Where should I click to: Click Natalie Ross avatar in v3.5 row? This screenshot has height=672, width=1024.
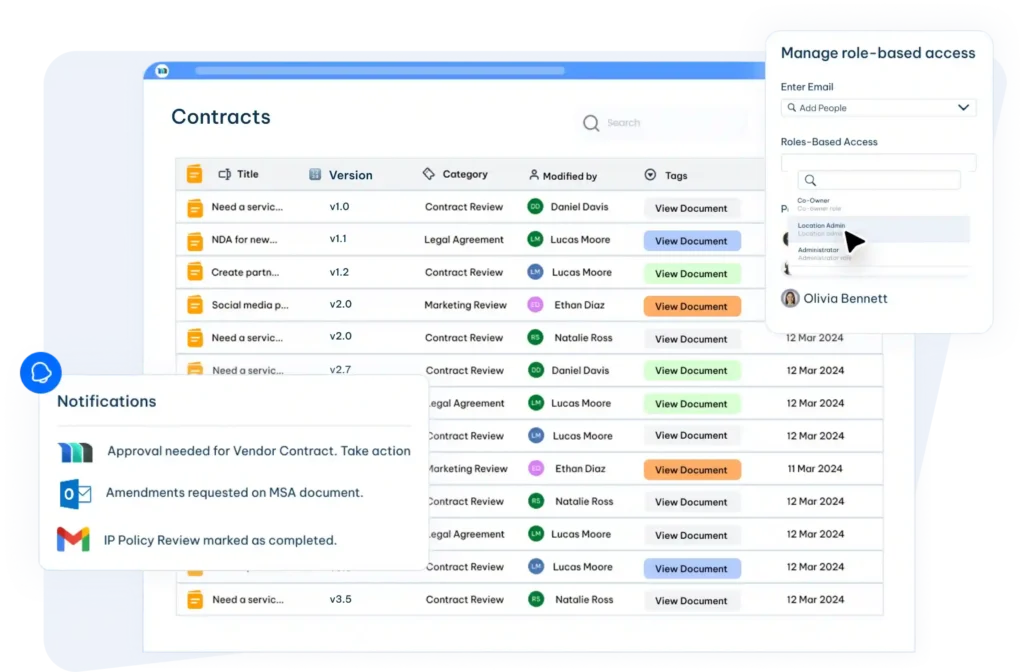pos(536,599)
